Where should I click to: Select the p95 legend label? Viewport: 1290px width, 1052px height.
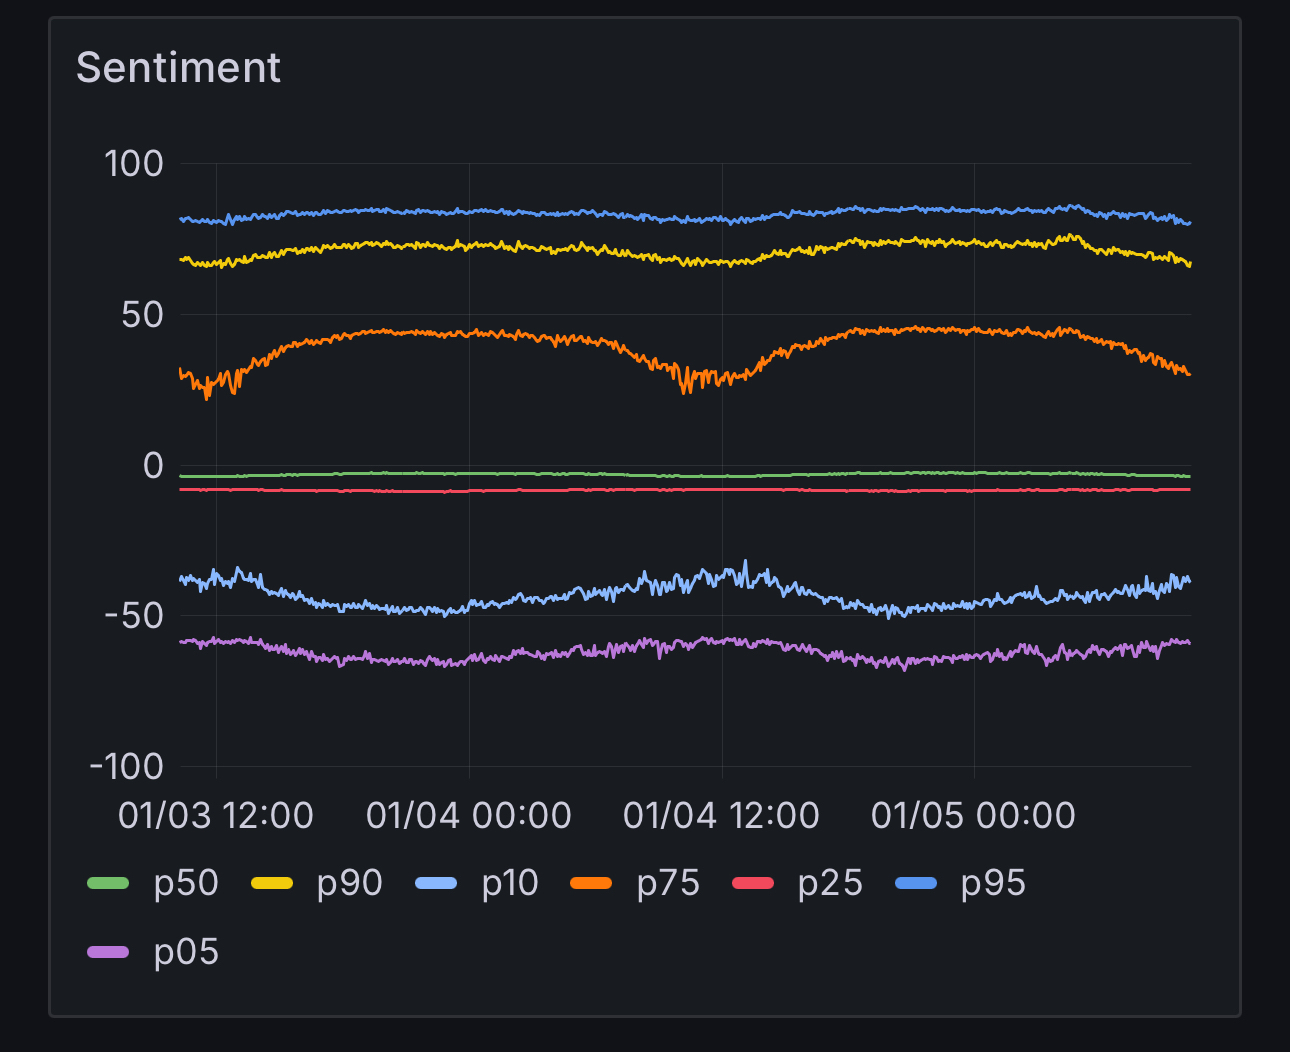coord(993,883)
